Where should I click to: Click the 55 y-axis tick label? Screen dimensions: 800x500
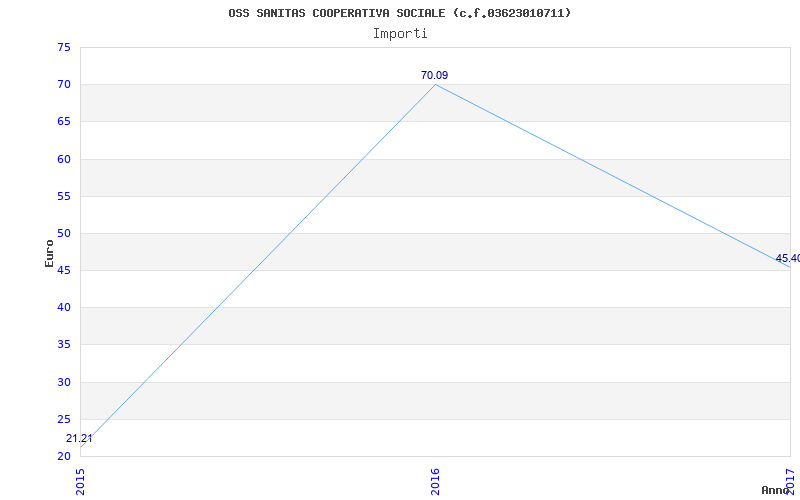coord(64,196)
